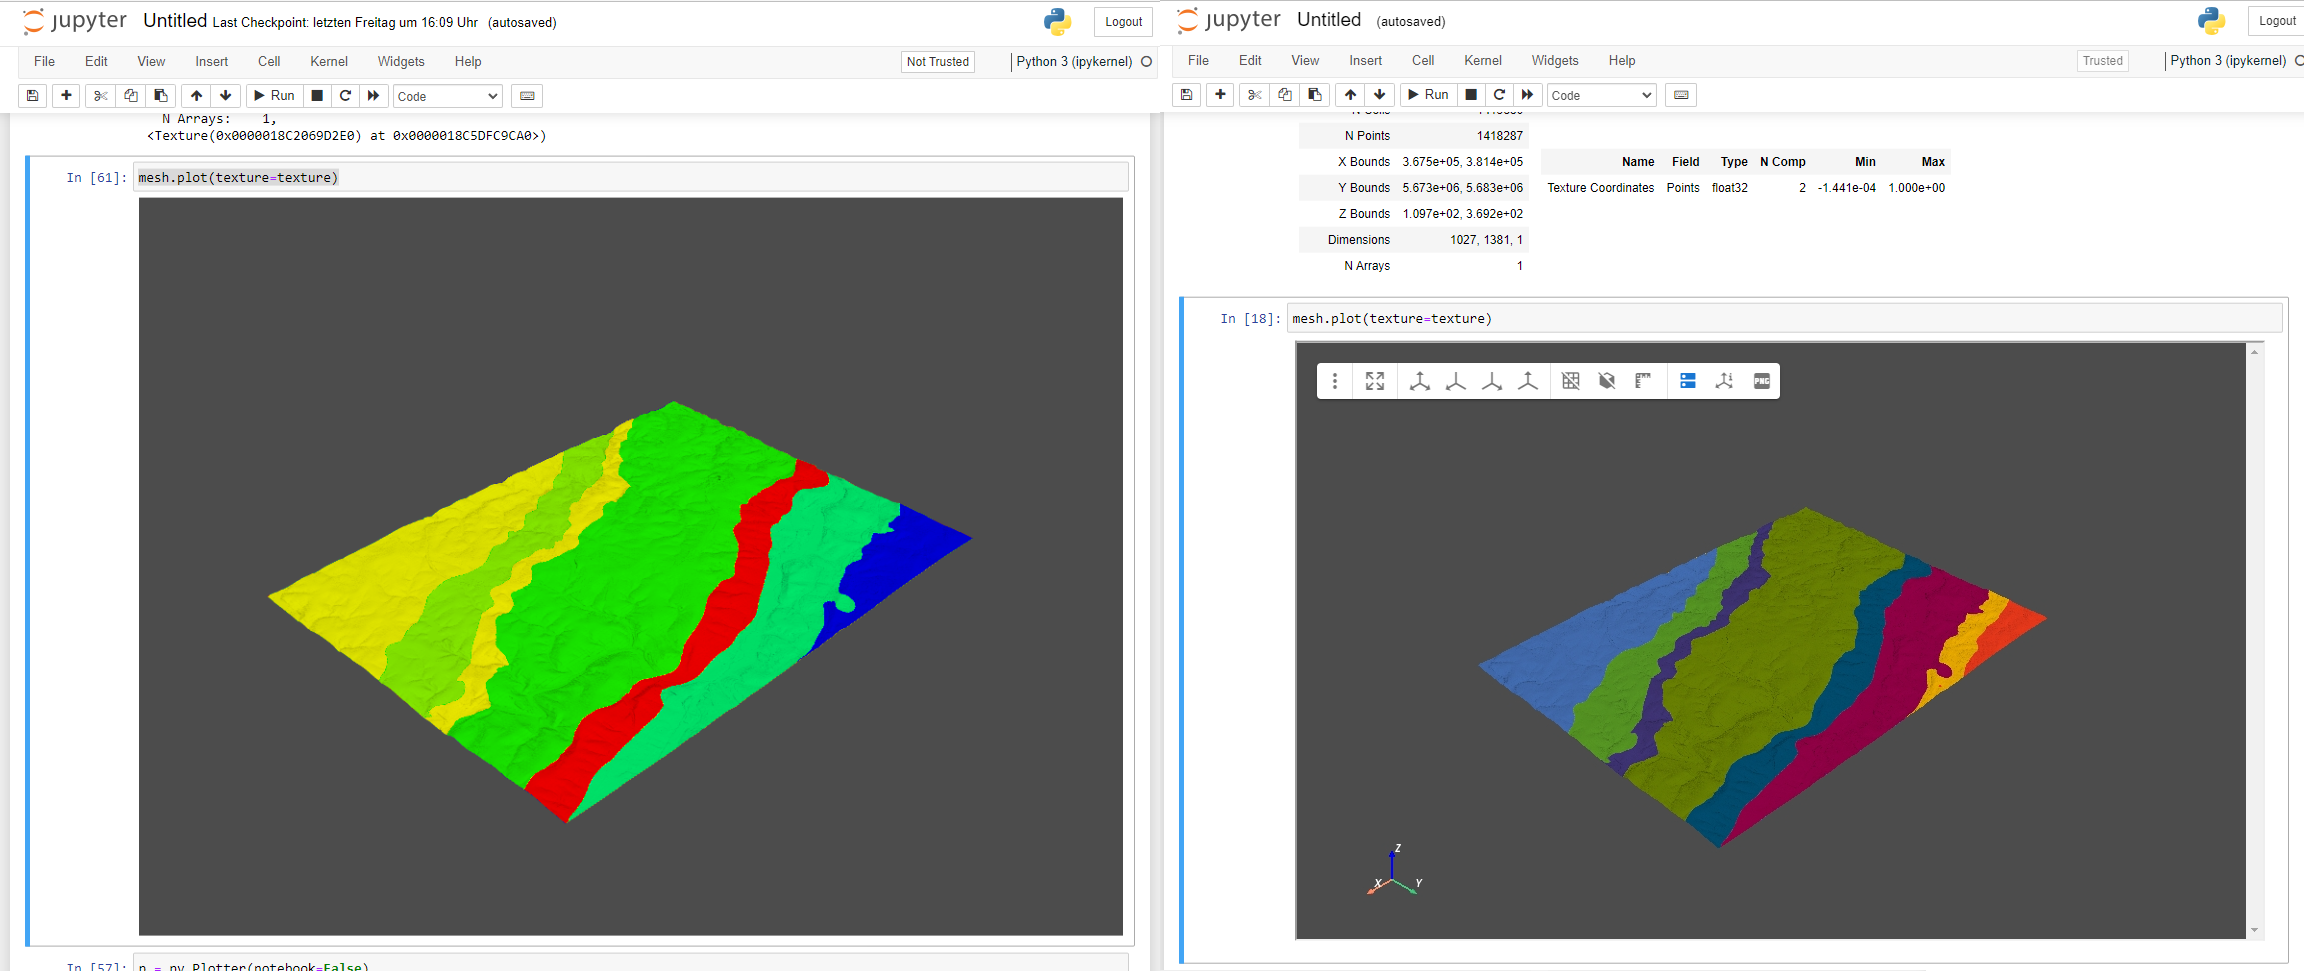Paste cells below in the left notebook
This screenshot has width=2304, height=971.
(x=160, y=96)
